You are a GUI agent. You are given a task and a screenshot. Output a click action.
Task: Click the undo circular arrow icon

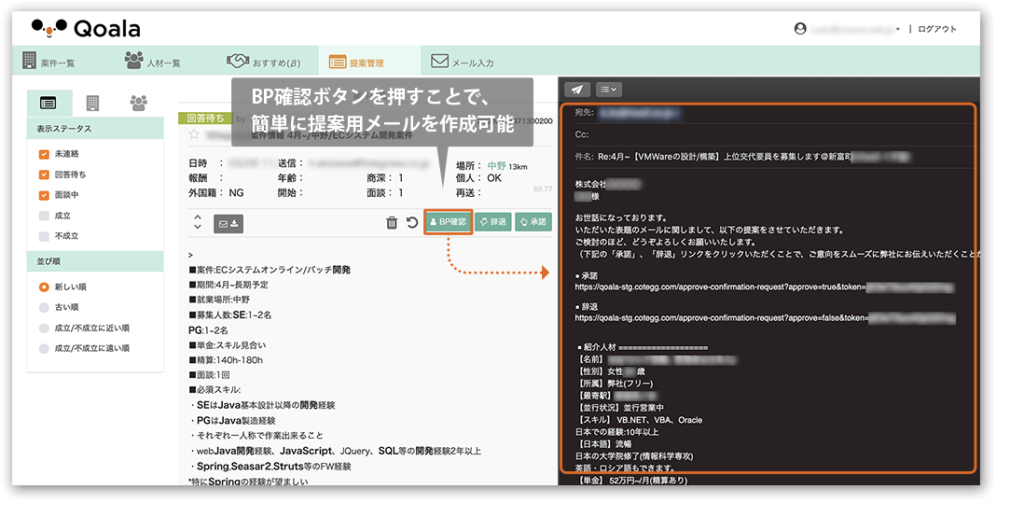point(412,222)
